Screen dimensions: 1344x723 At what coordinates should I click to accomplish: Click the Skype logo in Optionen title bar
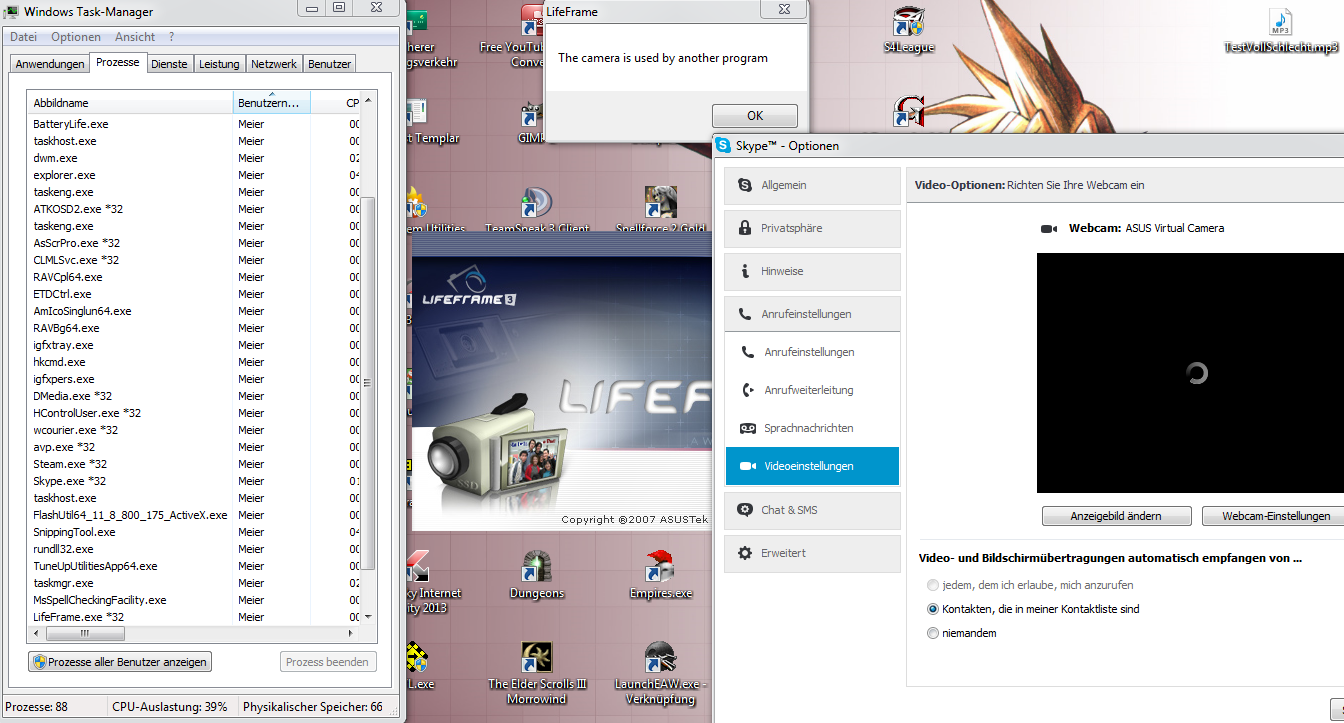tap(723, 146)
